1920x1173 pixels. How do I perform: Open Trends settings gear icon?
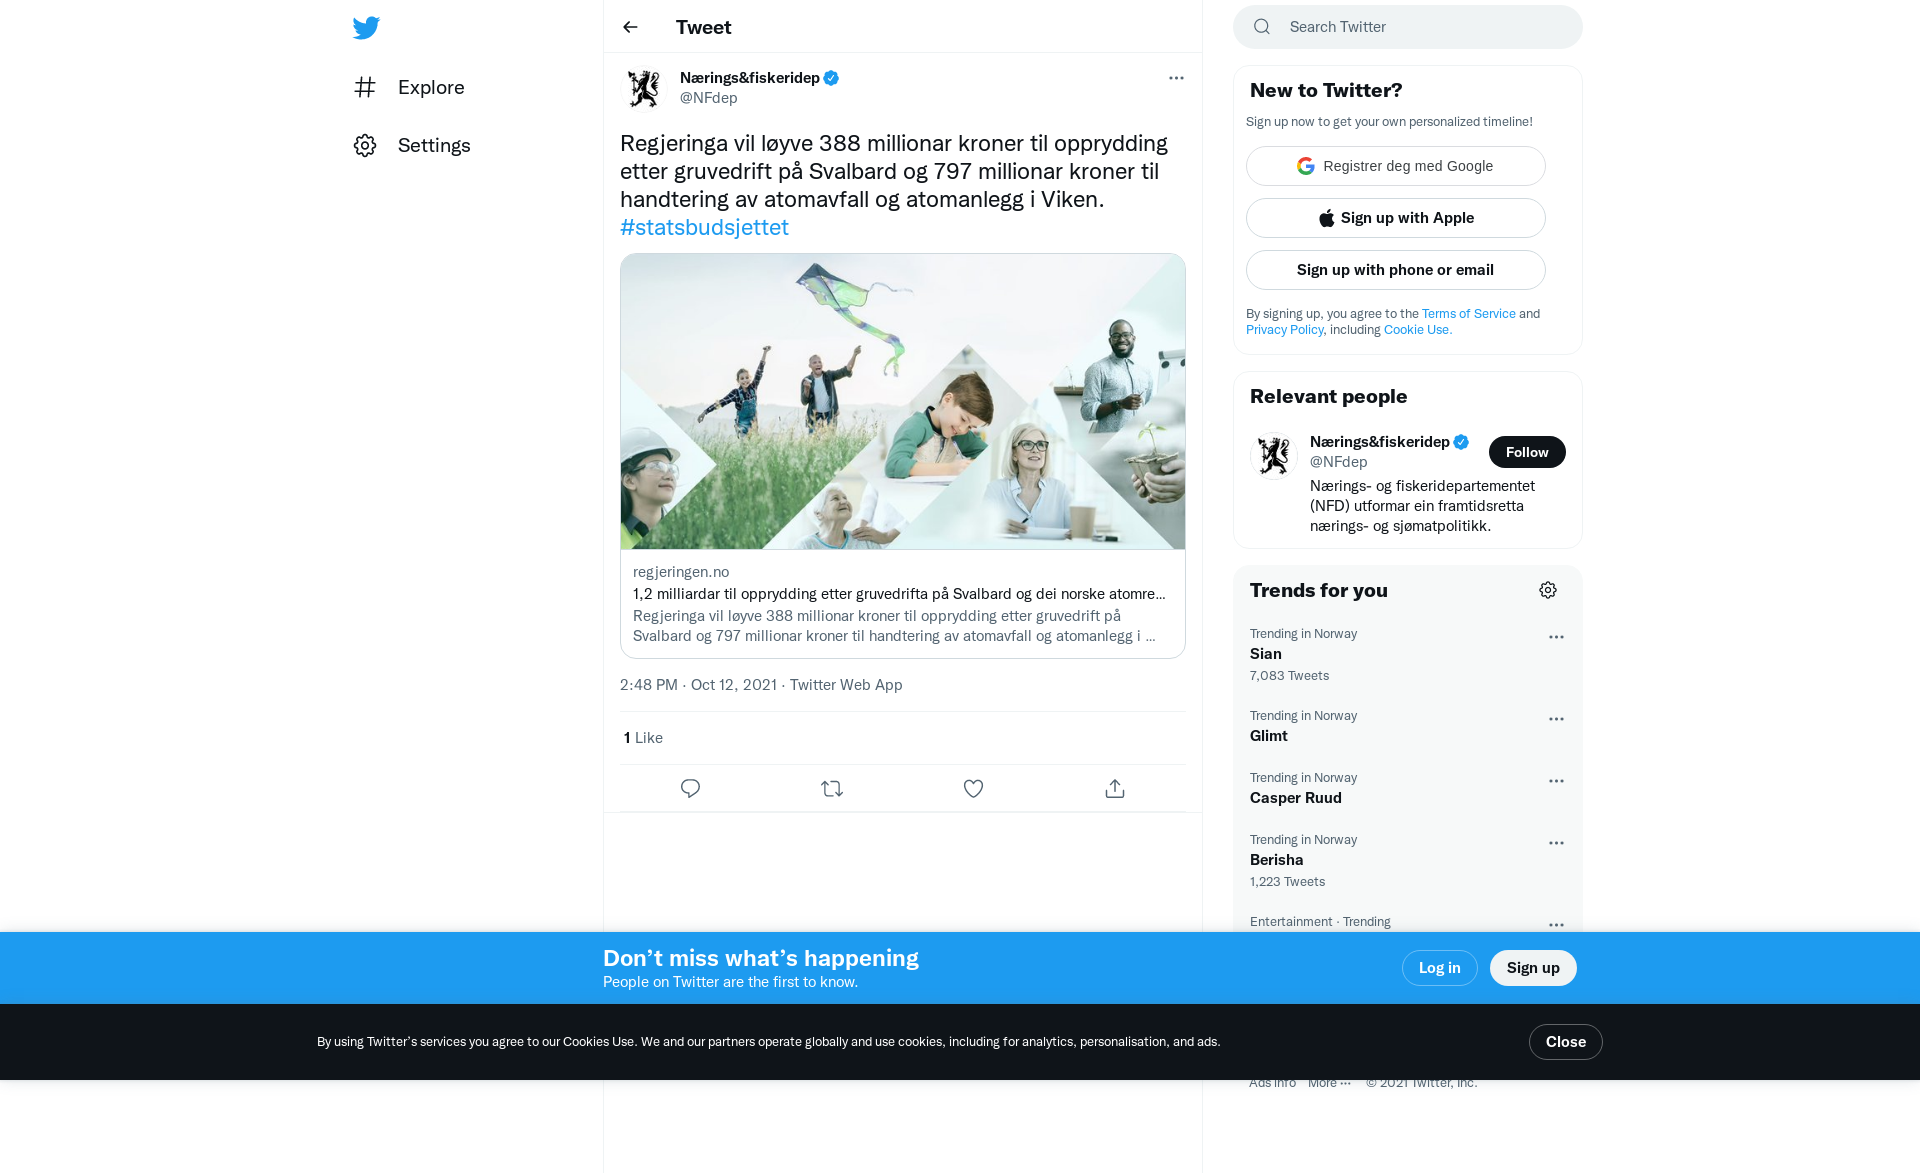tap(1548, 590)
